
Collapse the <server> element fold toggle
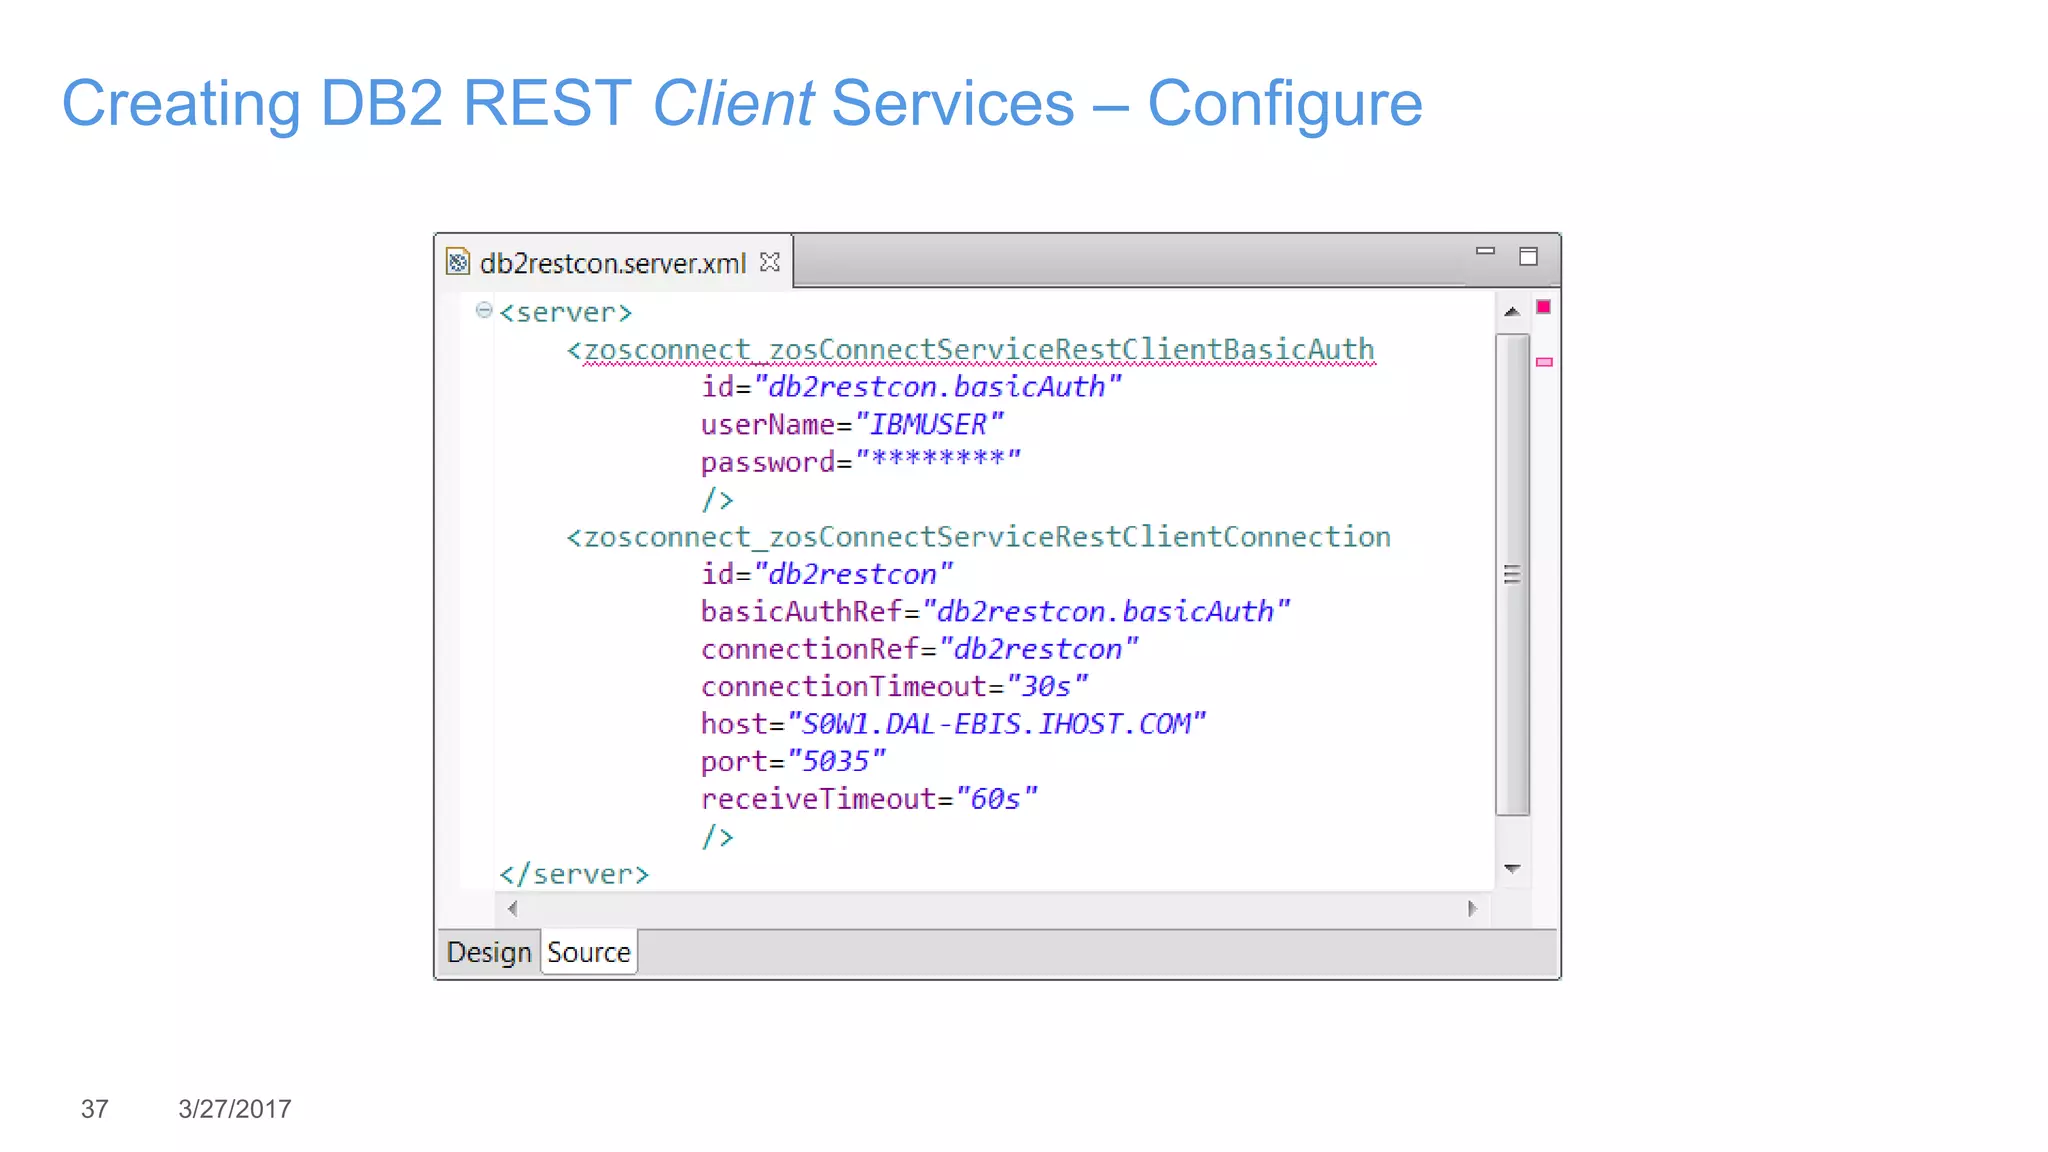click(x=484, y=310)
